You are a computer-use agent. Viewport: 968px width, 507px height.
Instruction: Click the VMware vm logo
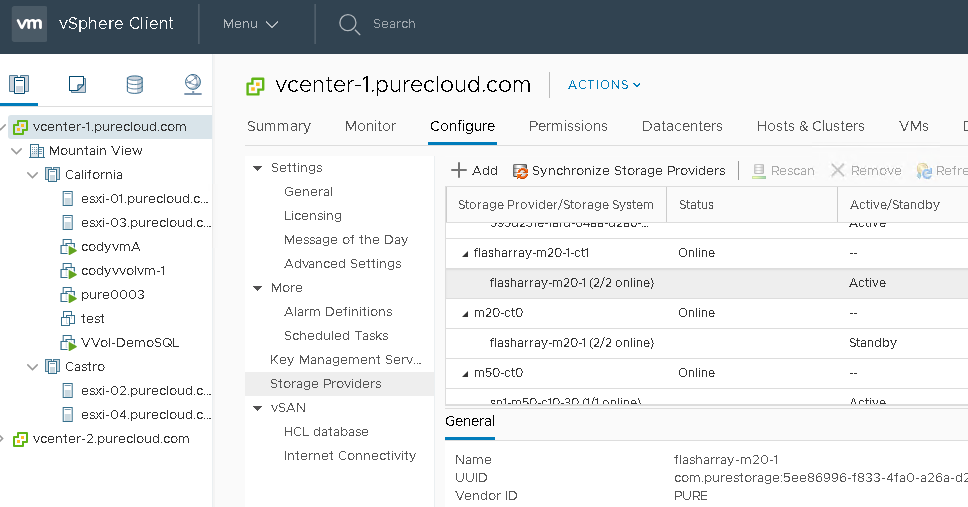29,24
